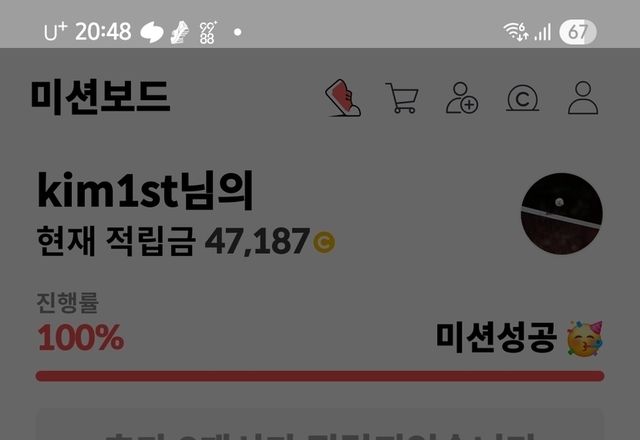Tap the gold coin beside 47,187
Screen dimensions: 640x440
(x=324, y=242)
